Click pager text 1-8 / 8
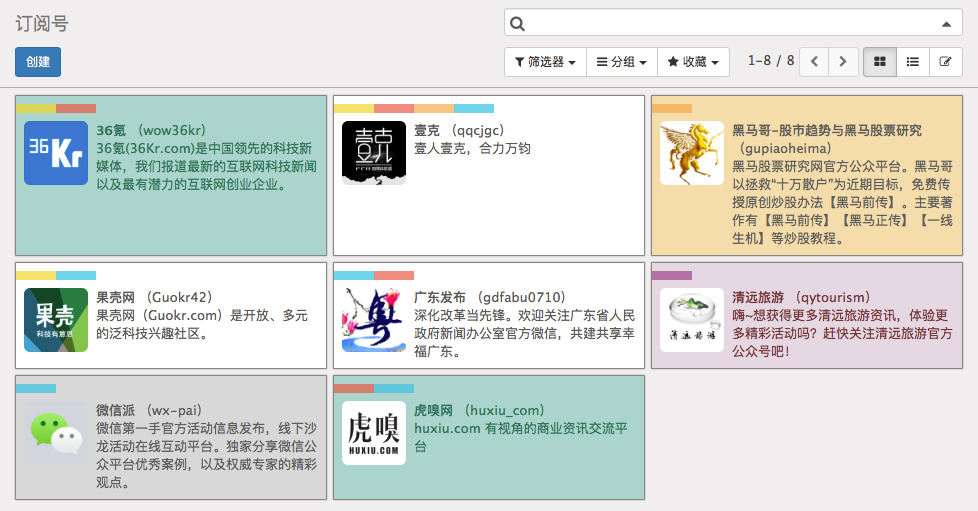Image resolution: width=978 pixels, height=511 pixels. (x=771, y=61)
